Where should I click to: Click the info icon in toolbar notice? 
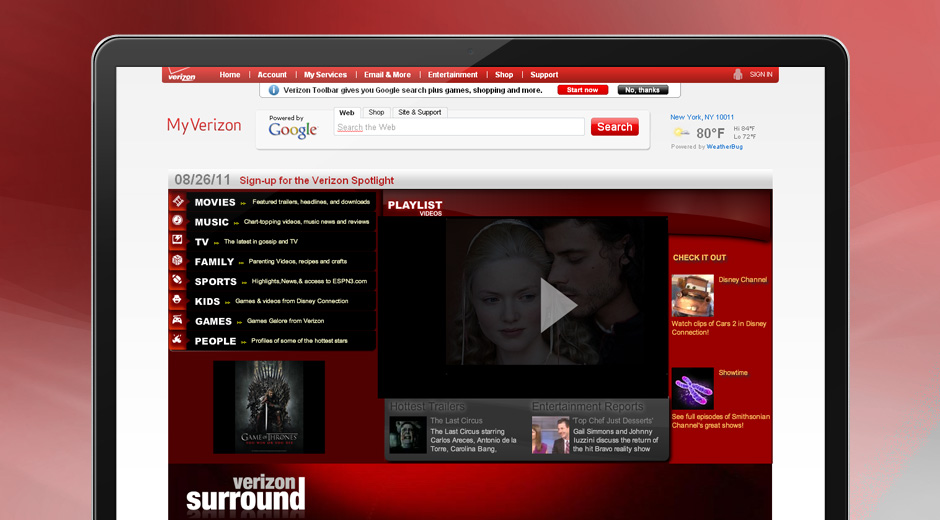click(x=274, y=90)
